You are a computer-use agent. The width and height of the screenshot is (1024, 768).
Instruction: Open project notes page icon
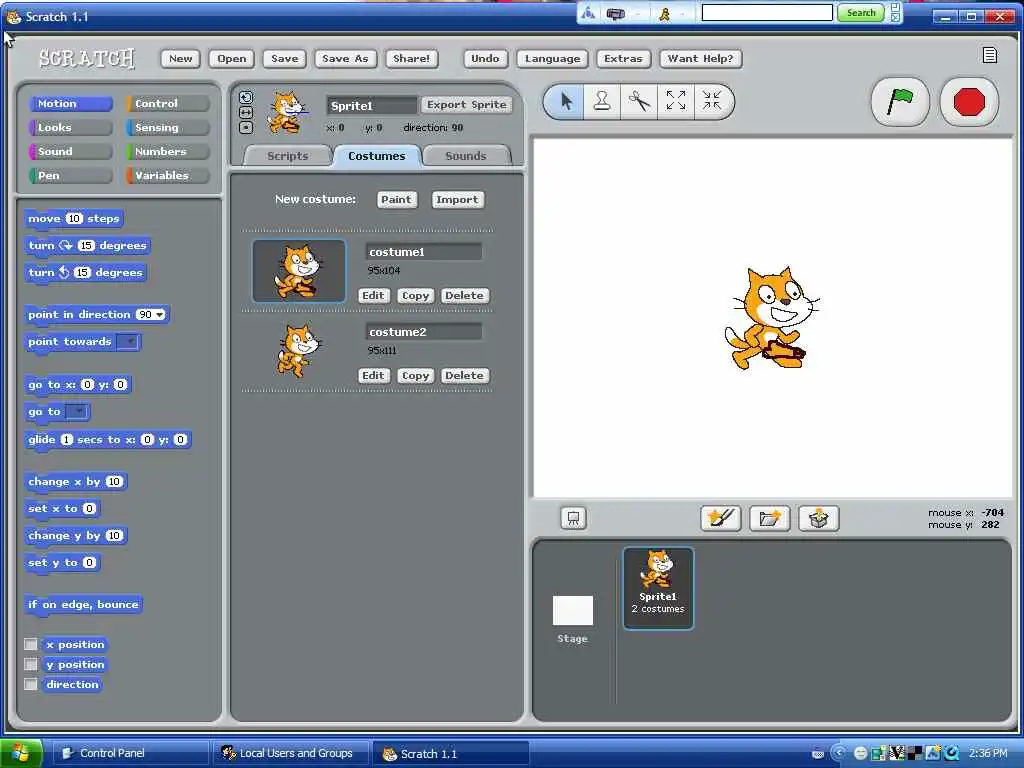989,56
